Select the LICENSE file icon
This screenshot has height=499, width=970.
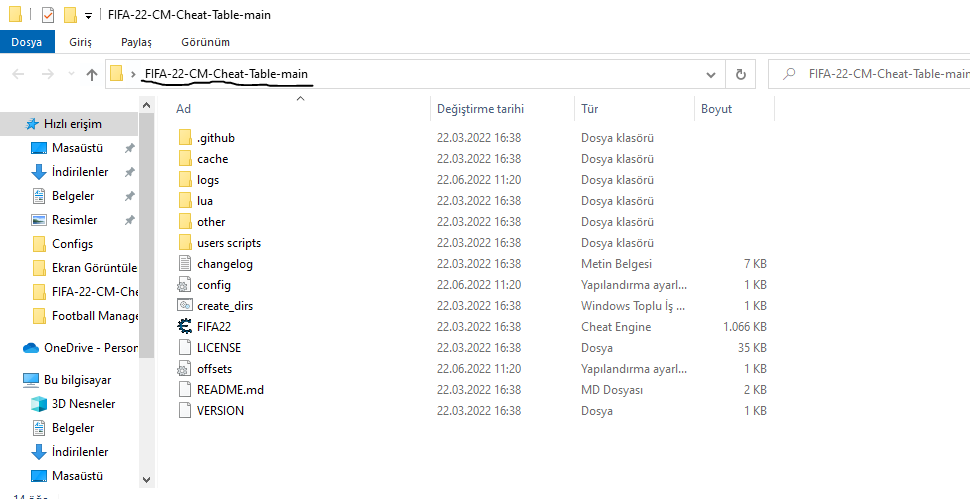coord(185,348)
